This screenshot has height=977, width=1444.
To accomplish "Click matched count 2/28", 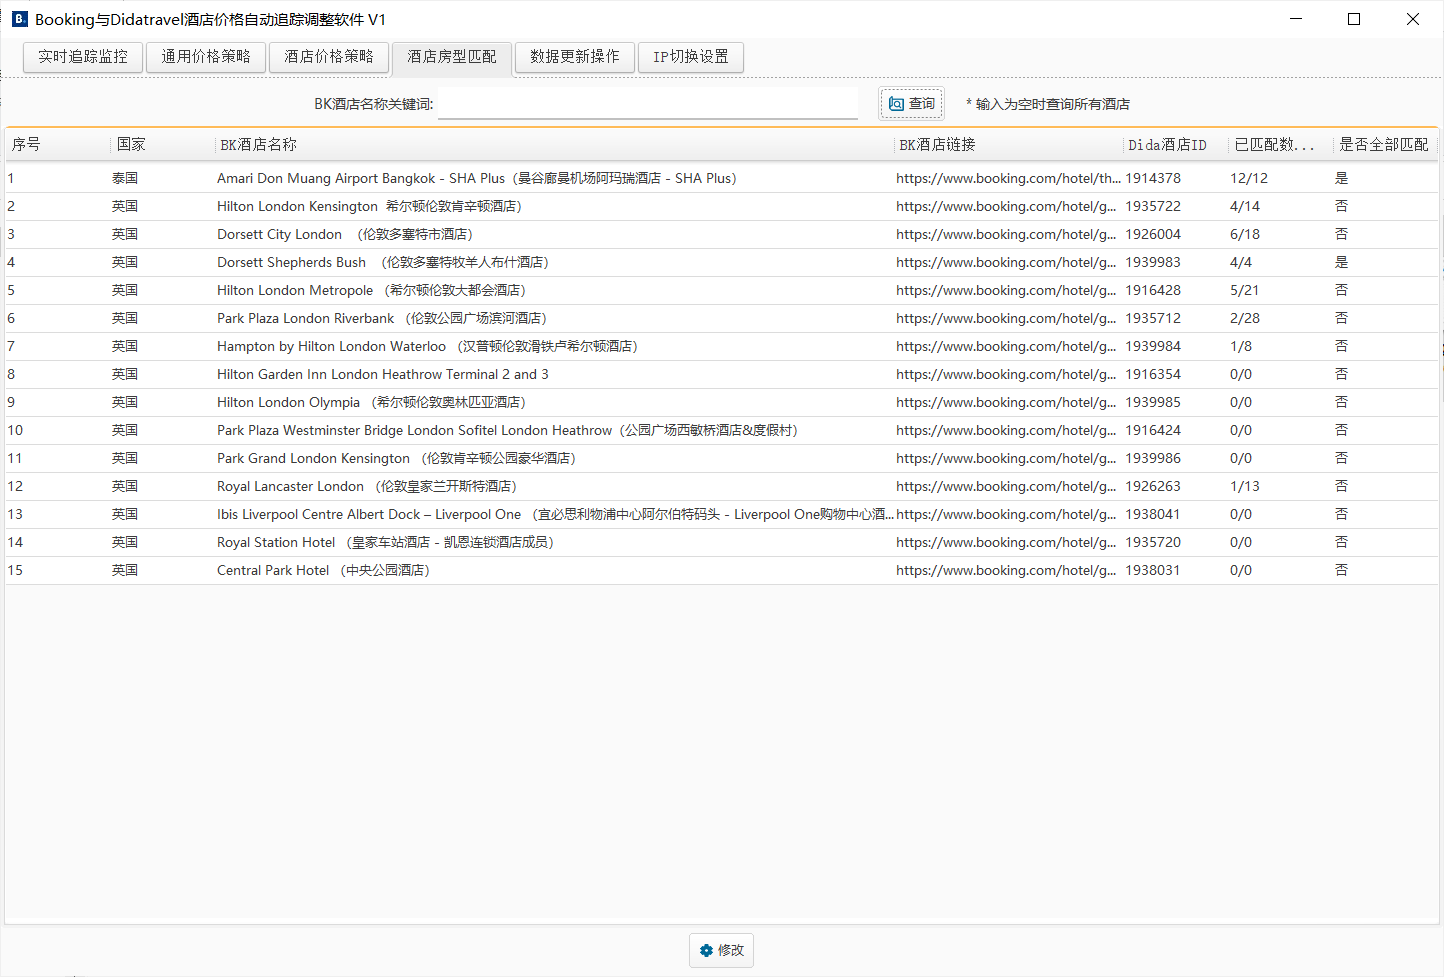I will pos(1245,318).
